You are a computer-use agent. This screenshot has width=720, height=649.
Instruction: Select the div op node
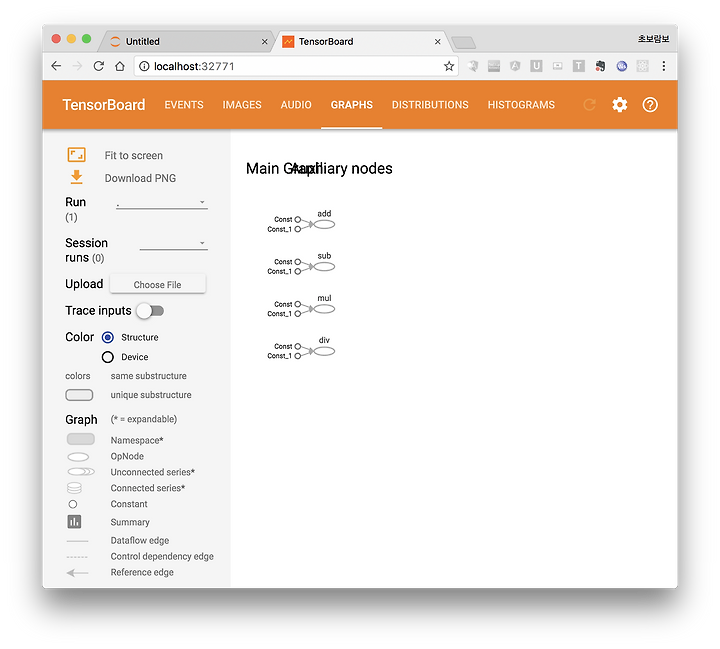324,351
